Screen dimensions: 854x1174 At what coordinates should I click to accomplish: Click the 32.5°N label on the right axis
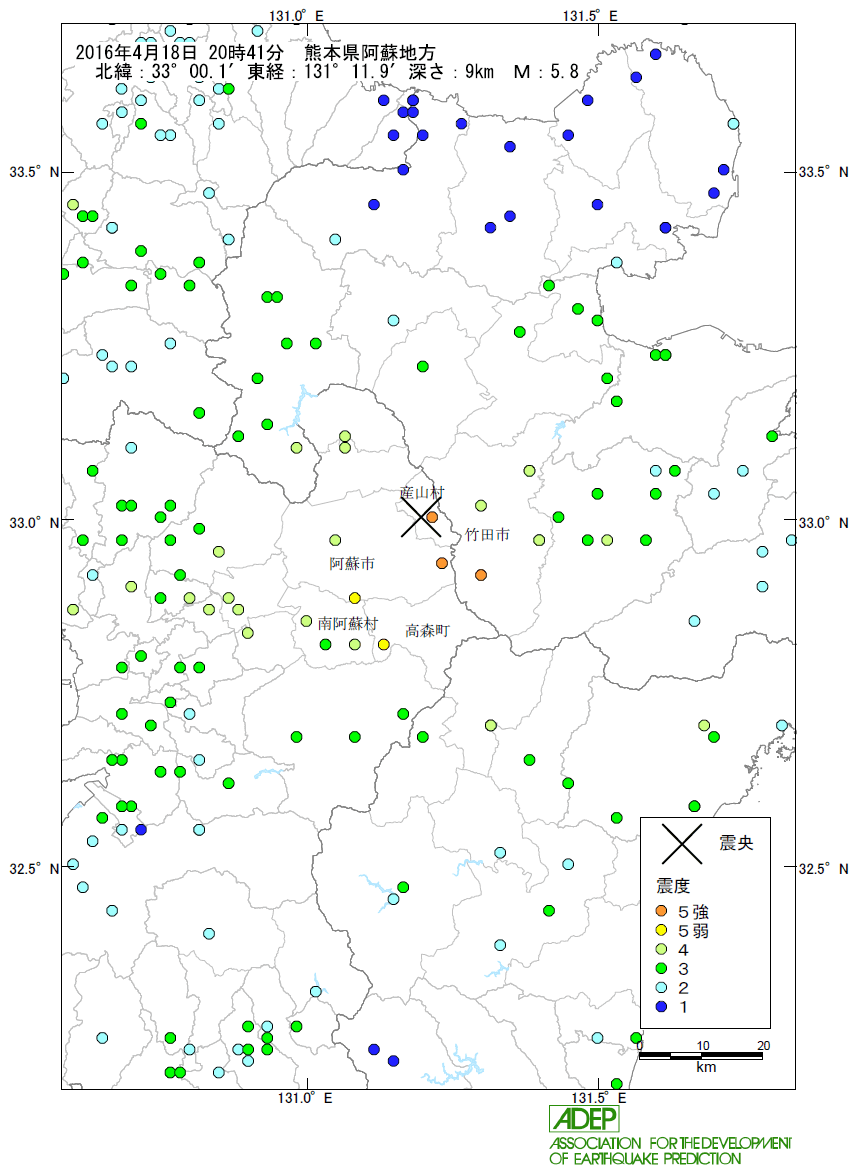(824, 869)
